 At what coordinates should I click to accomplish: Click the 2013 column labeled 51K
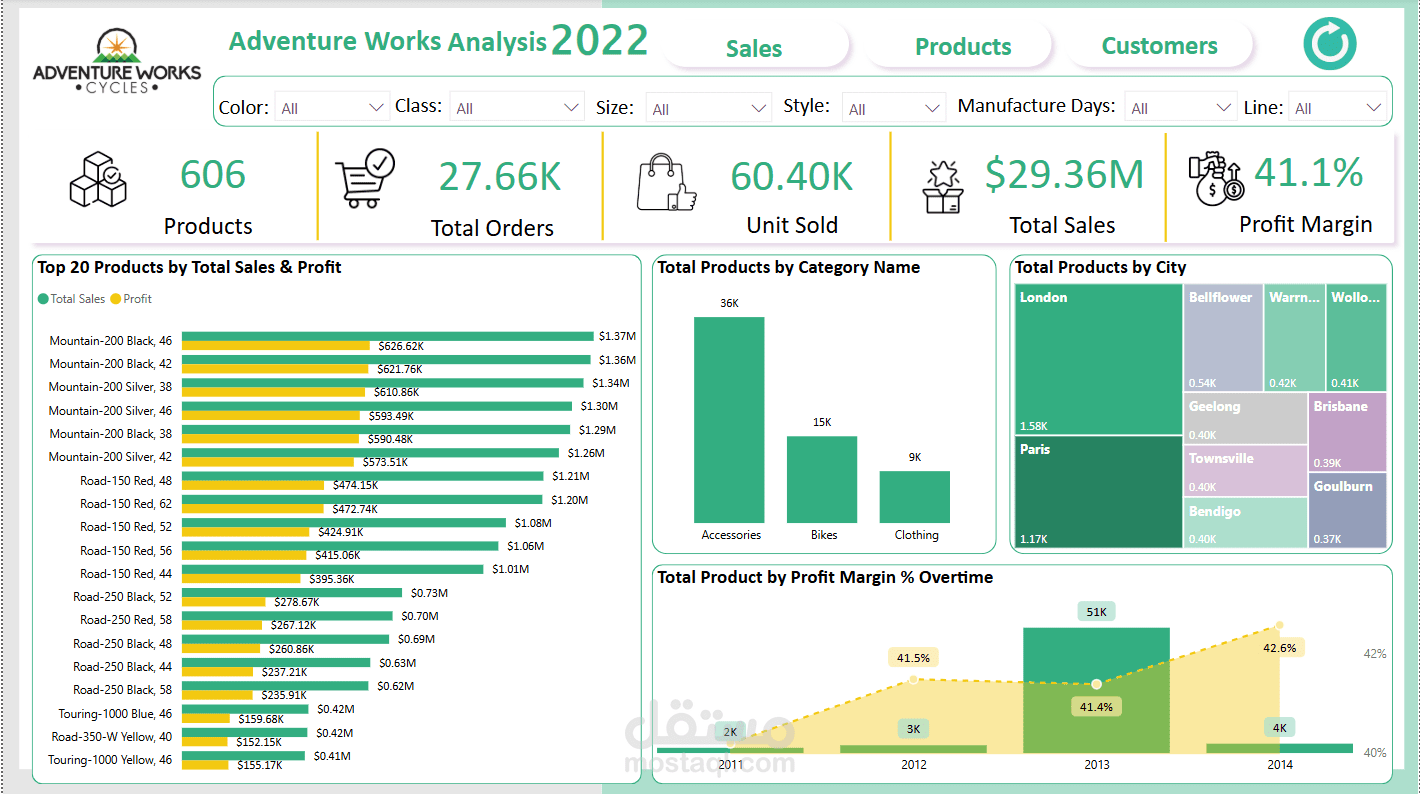pyautogui.click(x=1096, y=690)
